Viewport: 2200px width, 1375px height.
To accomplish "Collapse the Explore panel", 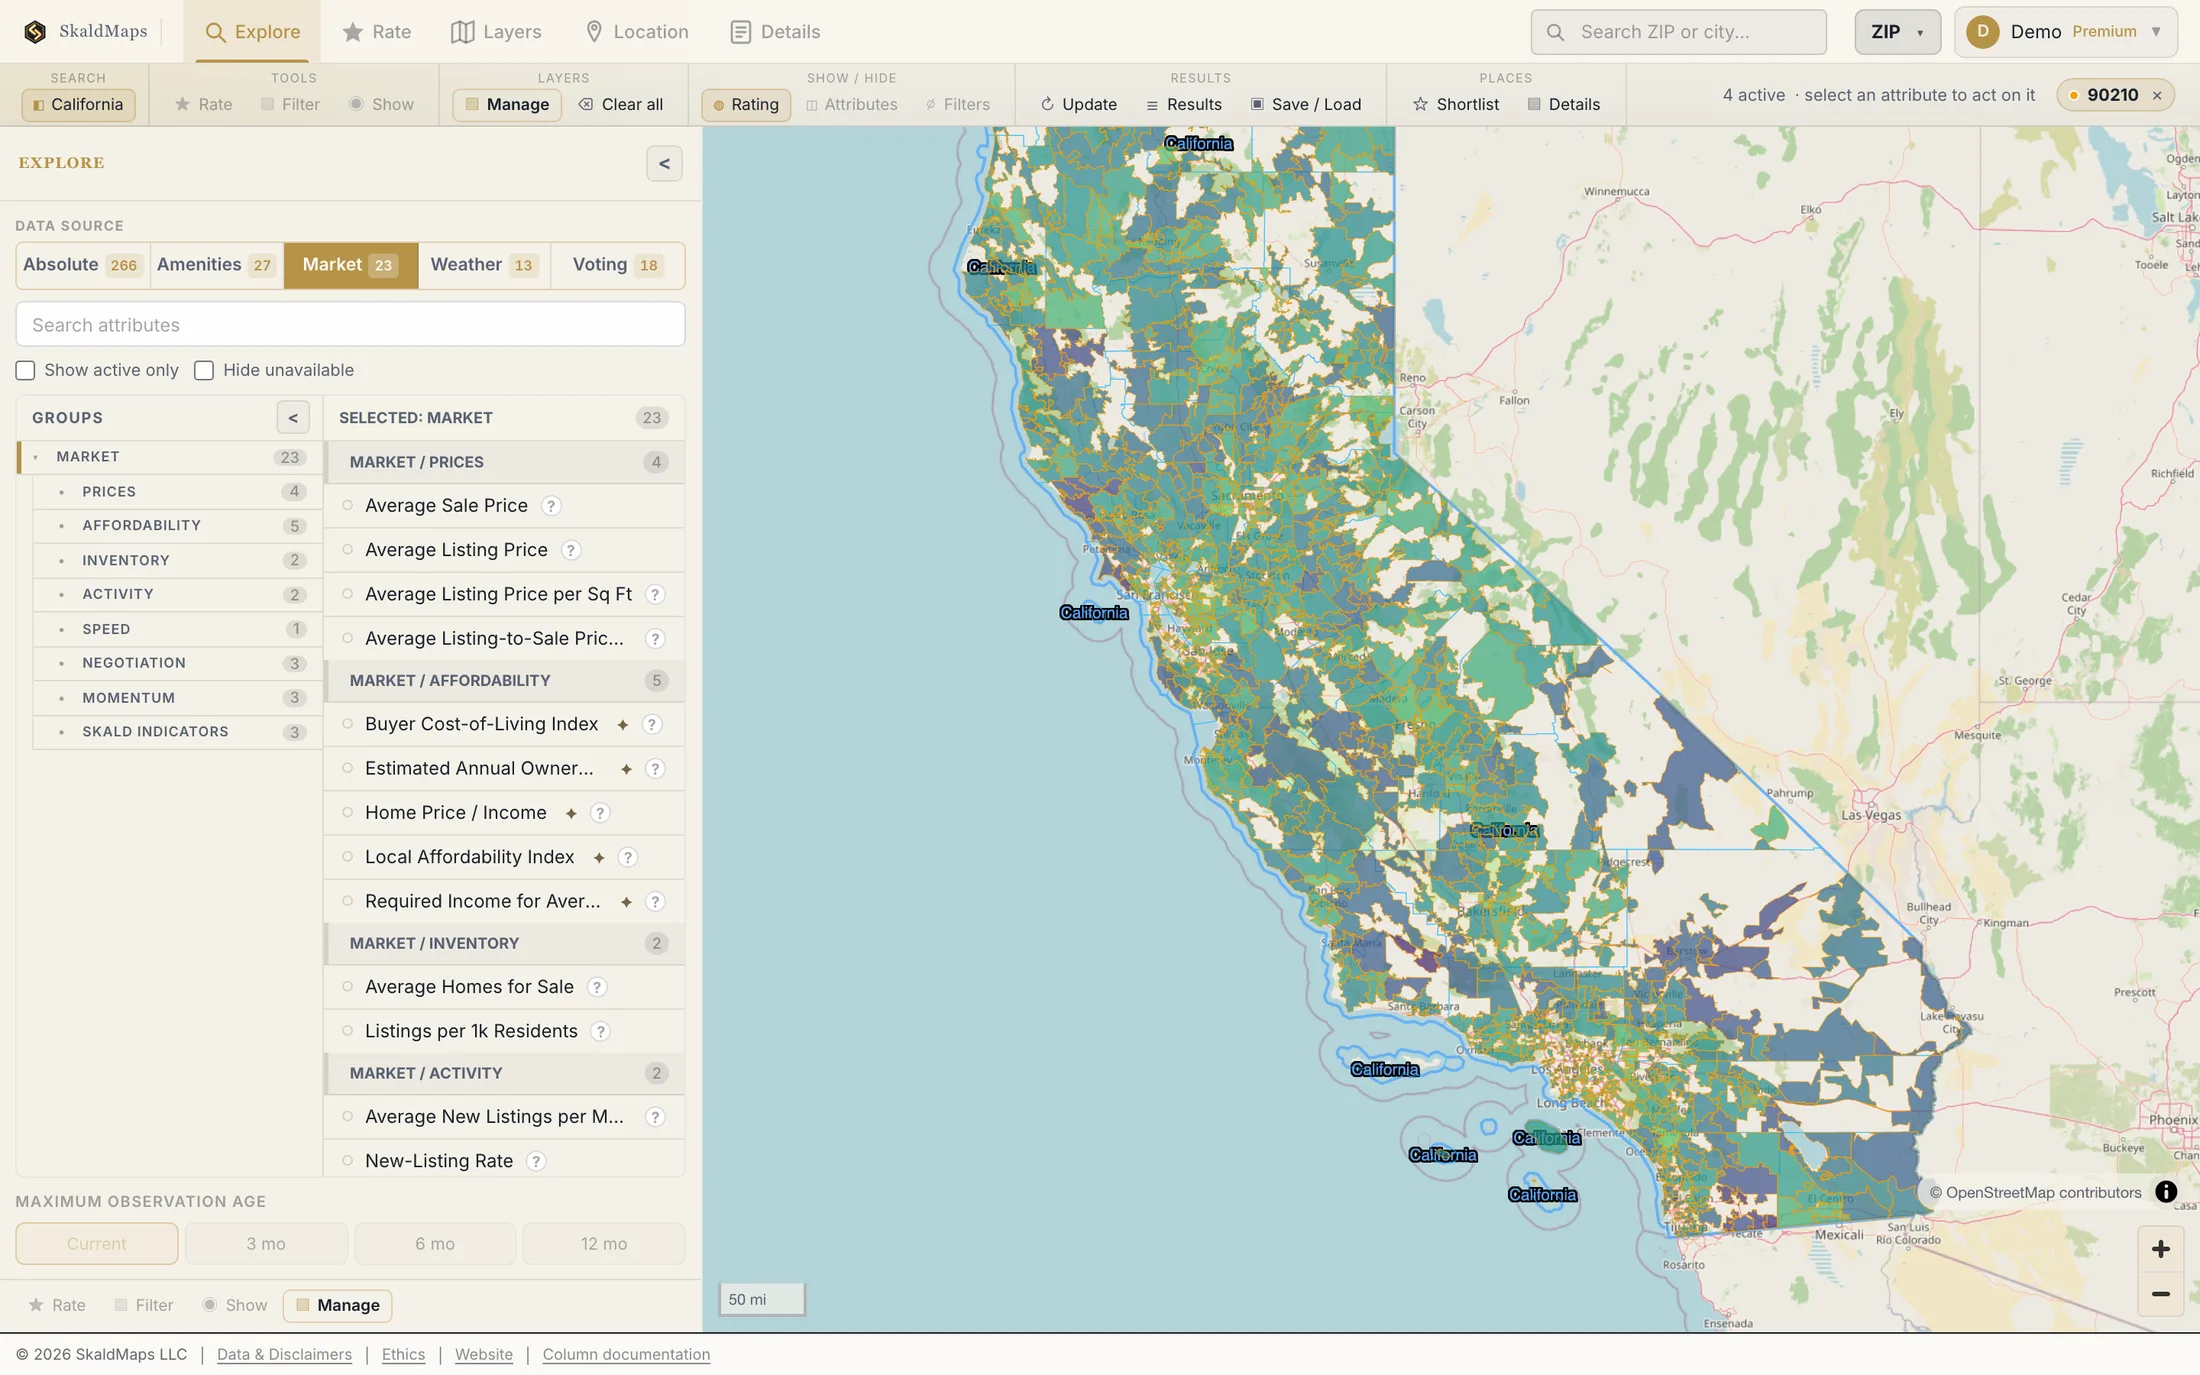I will coord(664,164).
